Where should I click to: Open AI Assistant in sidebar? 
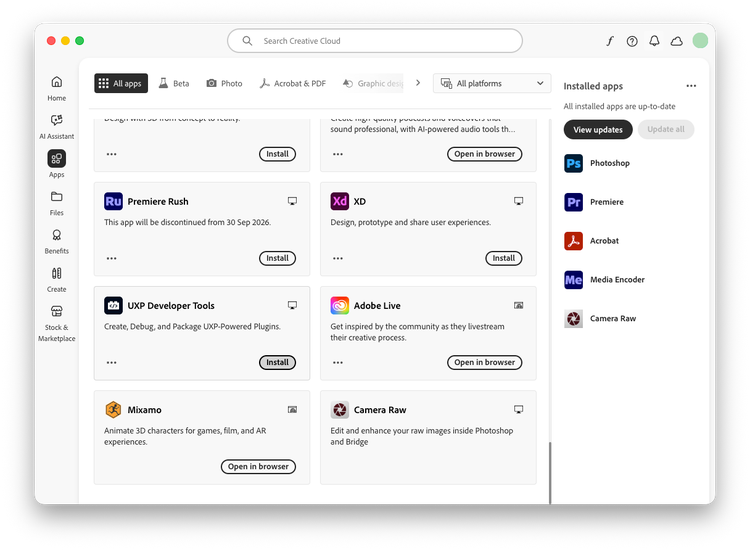click(x=56, y=126)
